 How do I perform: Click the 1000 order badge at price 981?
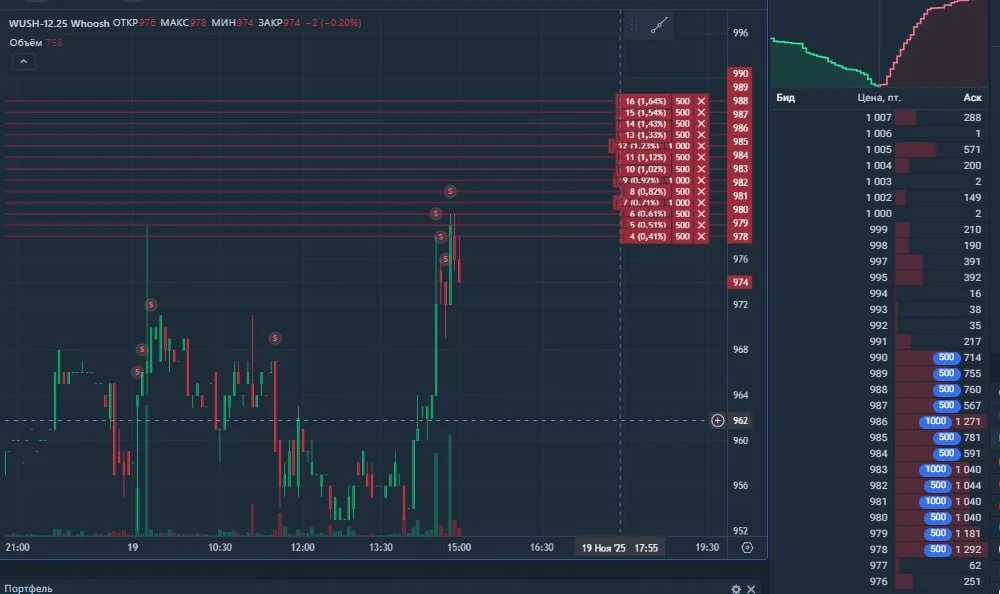point(936,501)
